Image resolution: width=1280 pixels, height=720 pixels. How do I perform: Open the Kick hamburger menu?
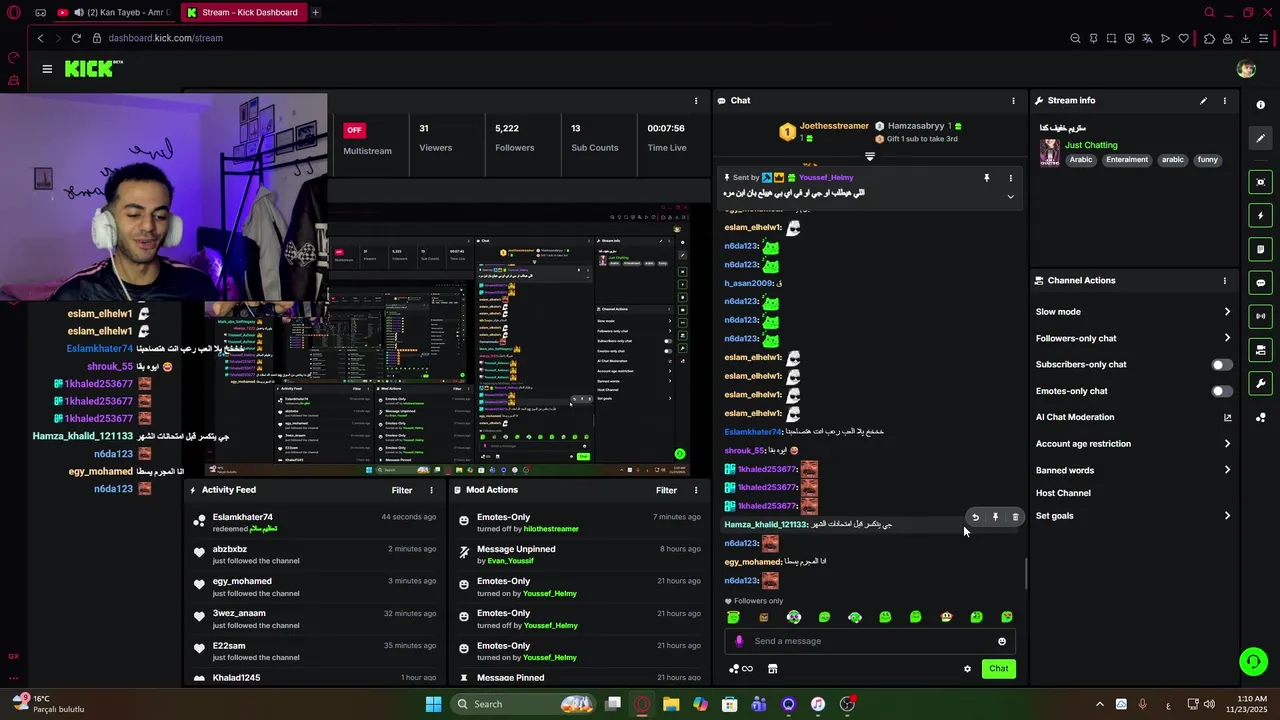click(x=47, y=69)
